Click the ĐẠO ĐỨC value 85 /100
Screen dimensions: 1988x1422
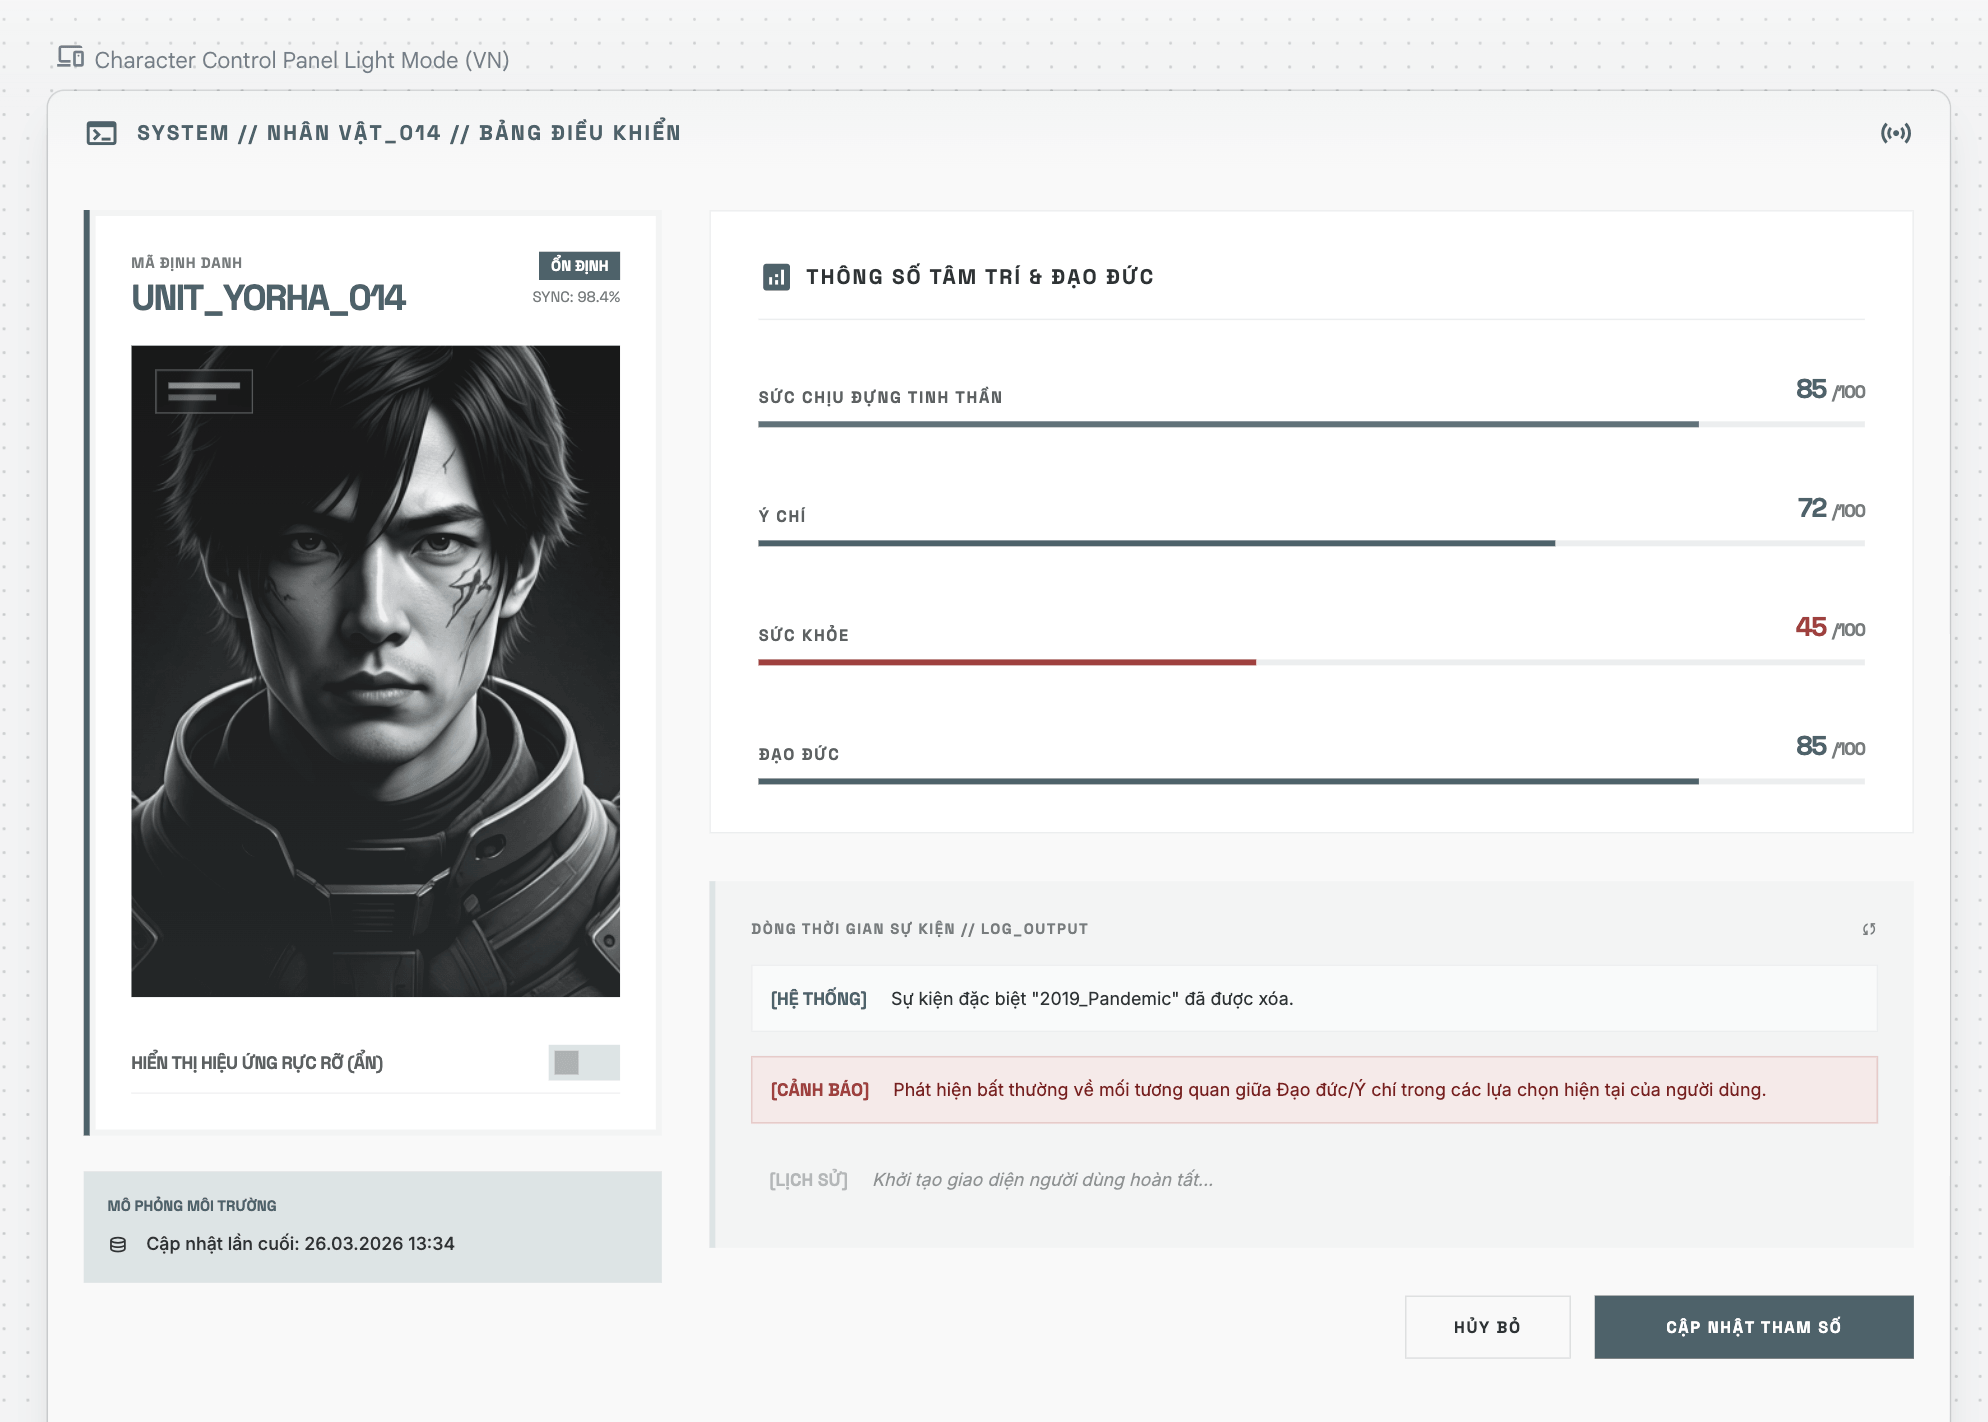point(1829,747)
